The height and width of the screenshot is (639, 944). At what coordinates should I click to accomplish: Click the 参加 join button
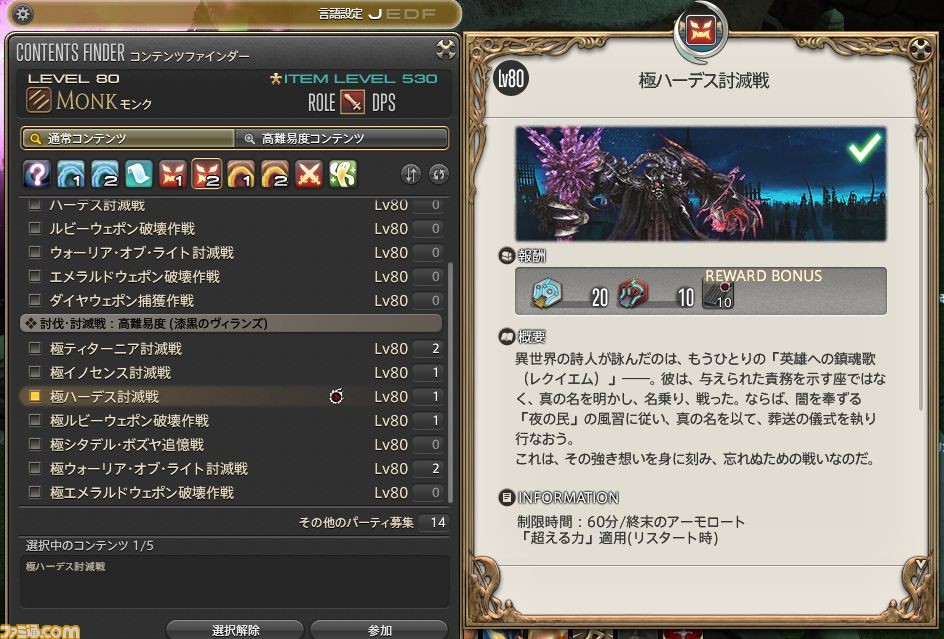pos(379,629)
